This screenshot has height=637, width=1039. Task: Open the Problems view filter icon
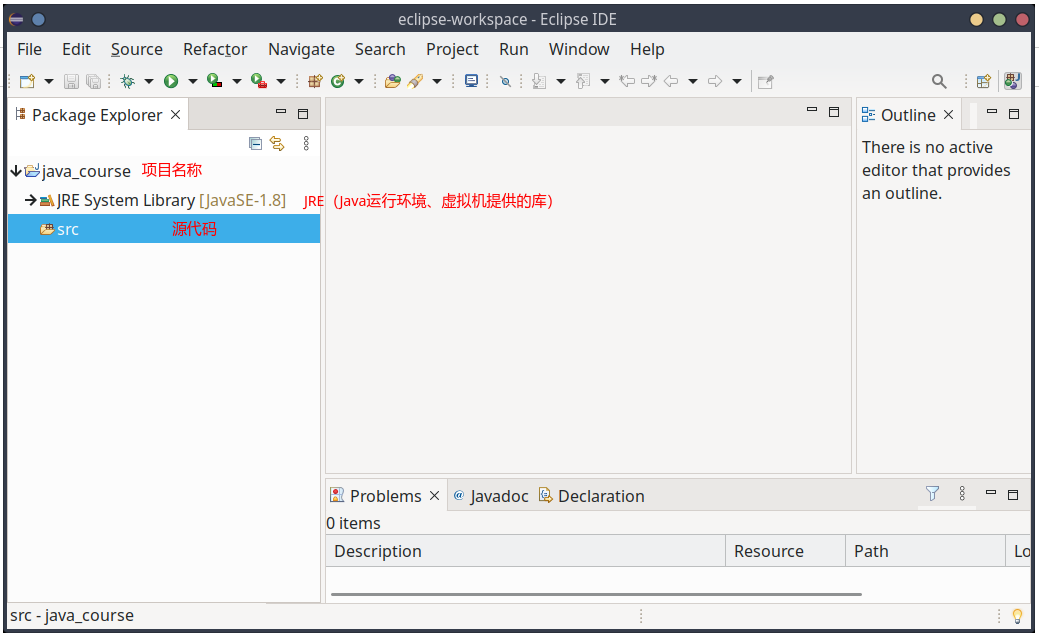tap(932, 494)
